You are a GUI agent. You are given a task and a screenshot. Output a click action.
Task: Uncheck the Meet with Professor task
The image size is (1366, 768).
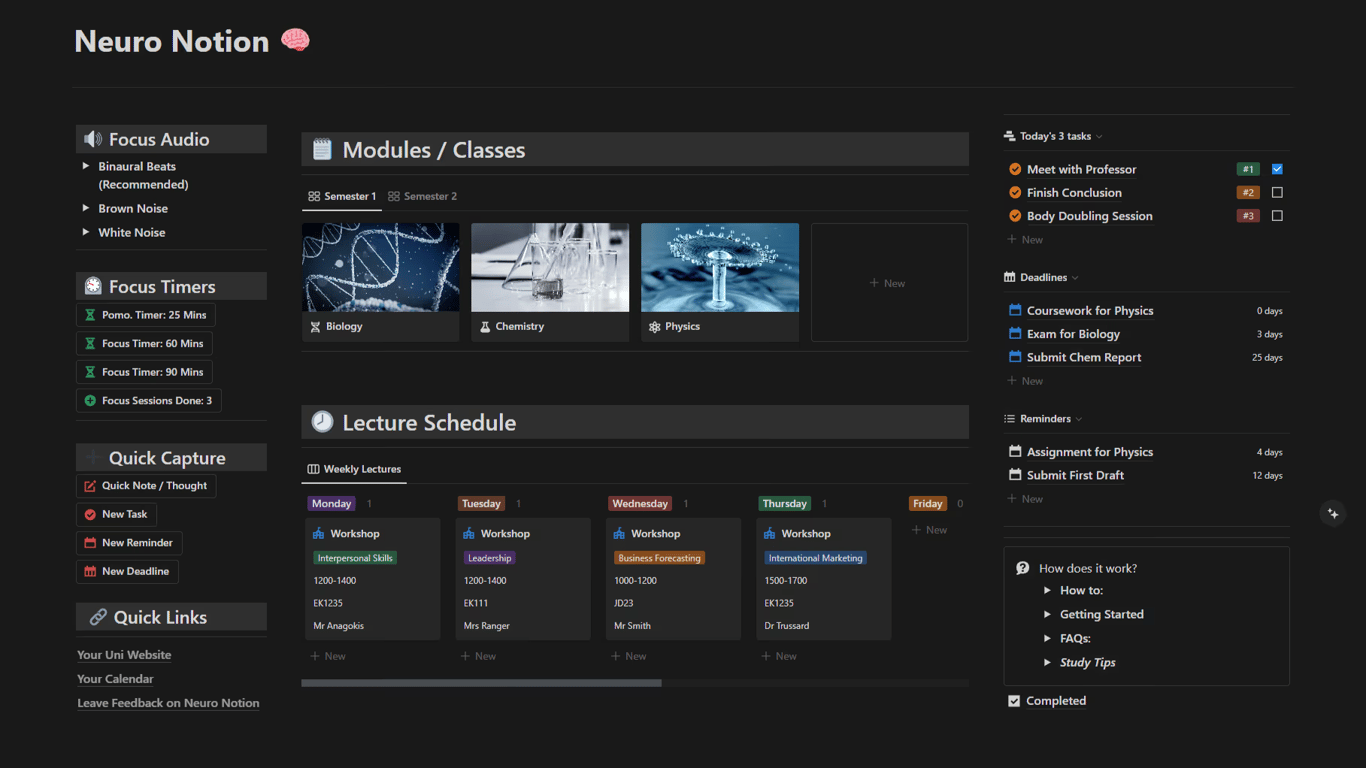tap(1276, 169)
